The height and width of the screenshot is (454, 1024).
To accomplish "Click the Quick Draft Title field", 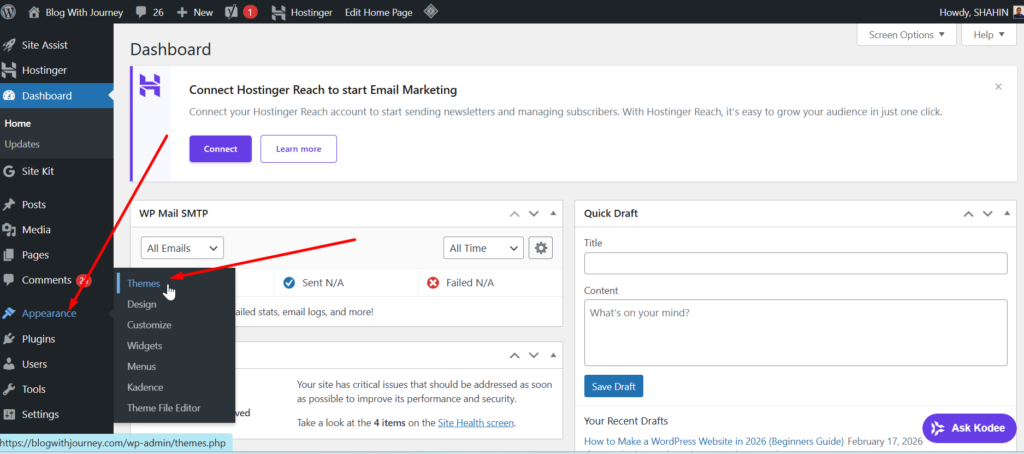I will point(795,263).
